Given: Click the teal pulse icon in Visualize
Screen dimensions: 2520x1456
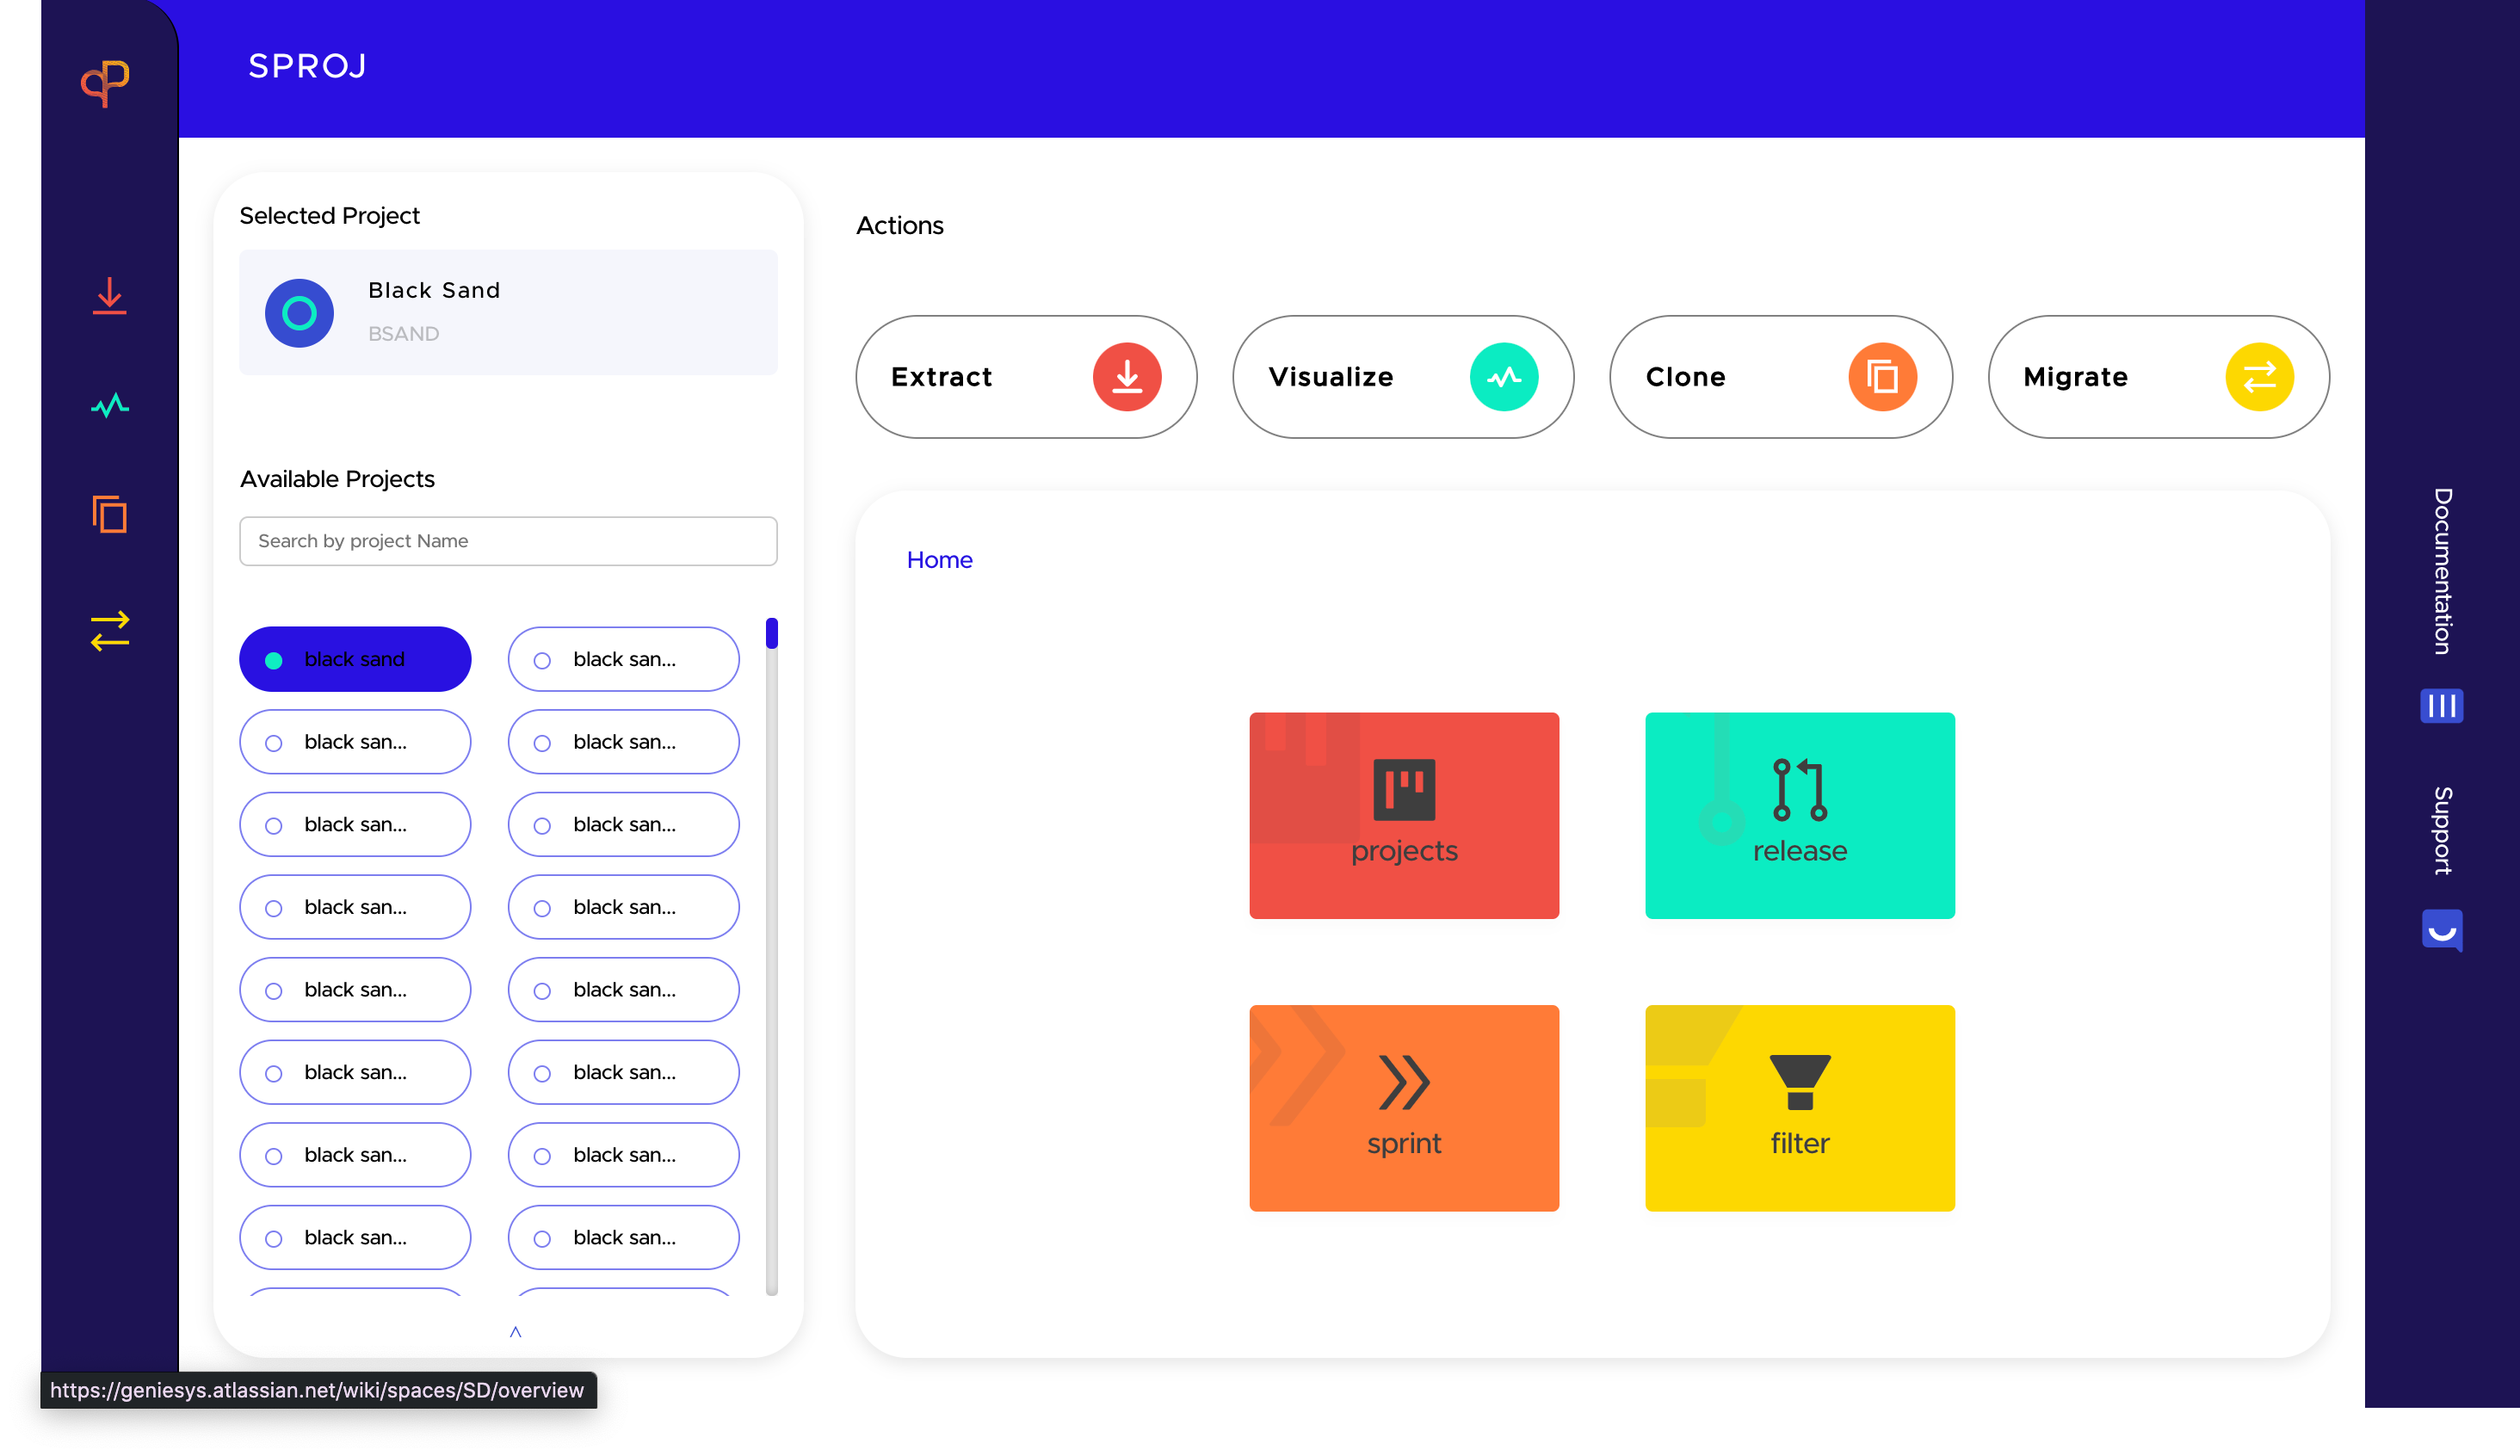Looking at the screenshot, I should click(1504, 377).
